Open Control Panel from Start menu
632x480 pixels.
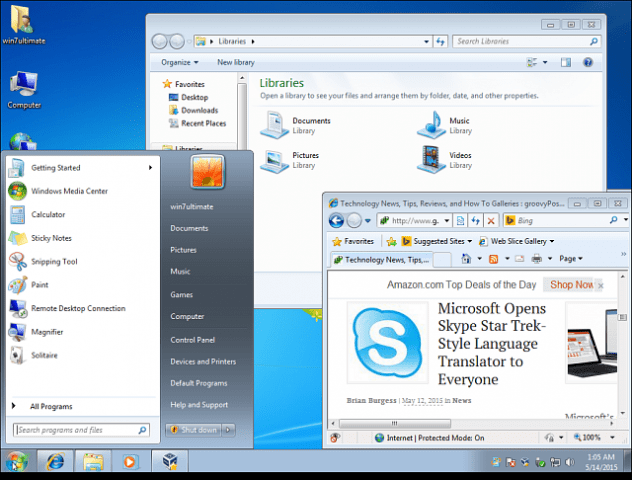pos(193,340)
